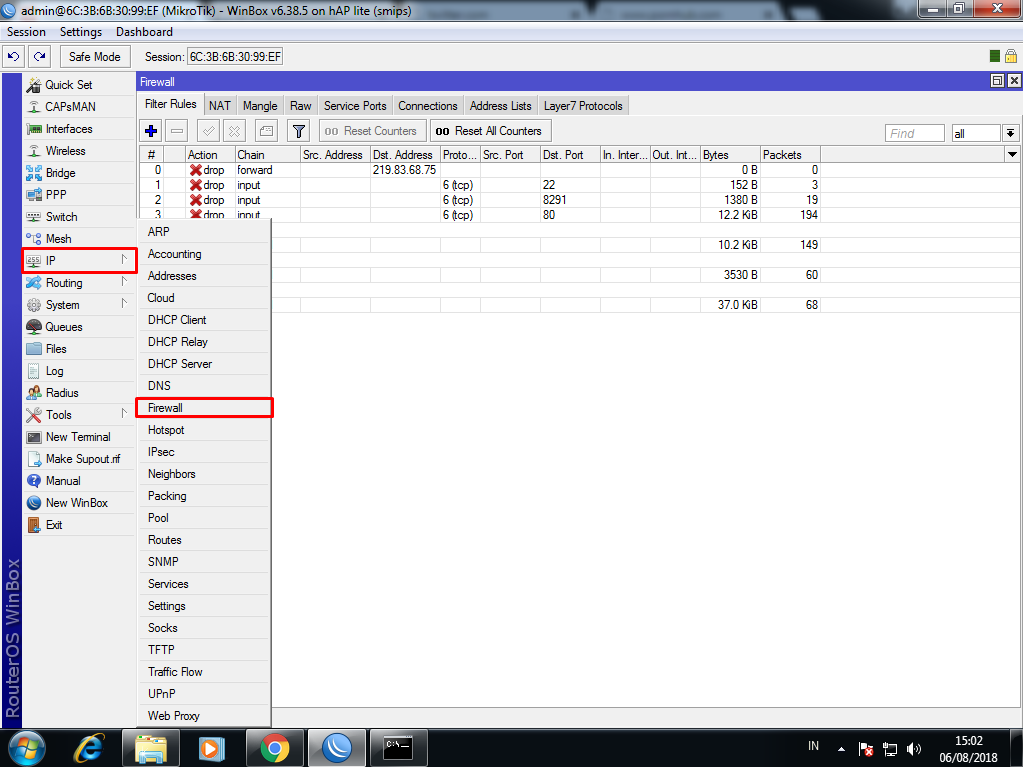Screen dimensions: 1023x767
Task: Click the padlock icon at top right
Action: click(x=1011, y=56)
